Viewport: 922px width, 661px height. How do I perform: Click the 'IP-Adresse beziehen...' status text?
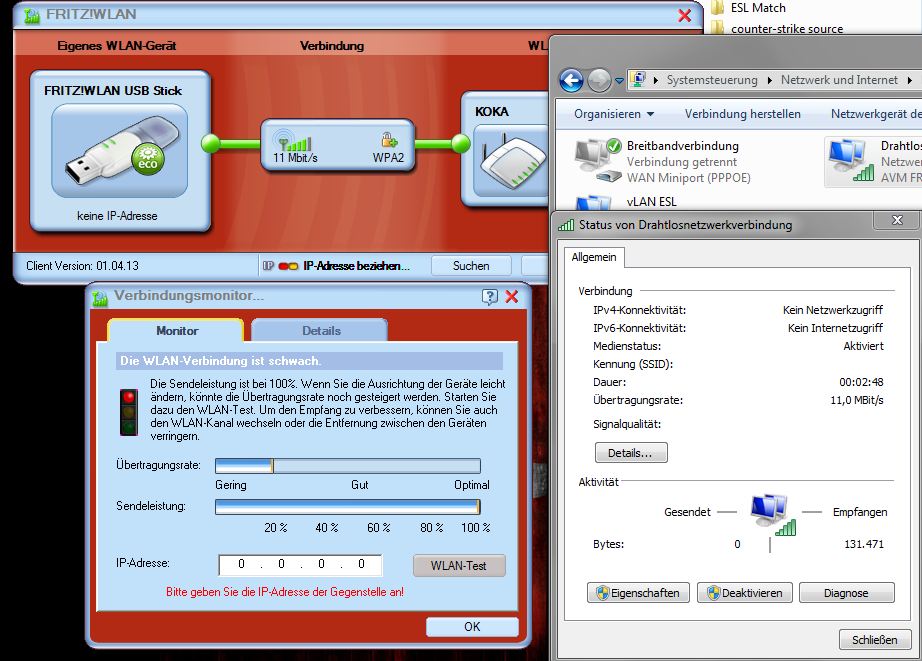(356, 266)
